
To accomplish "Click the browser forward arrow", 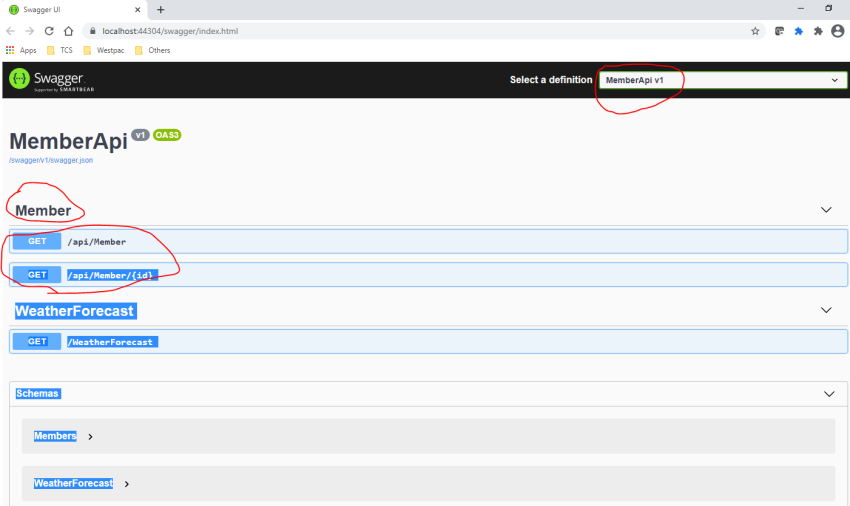I will [30, 31].
